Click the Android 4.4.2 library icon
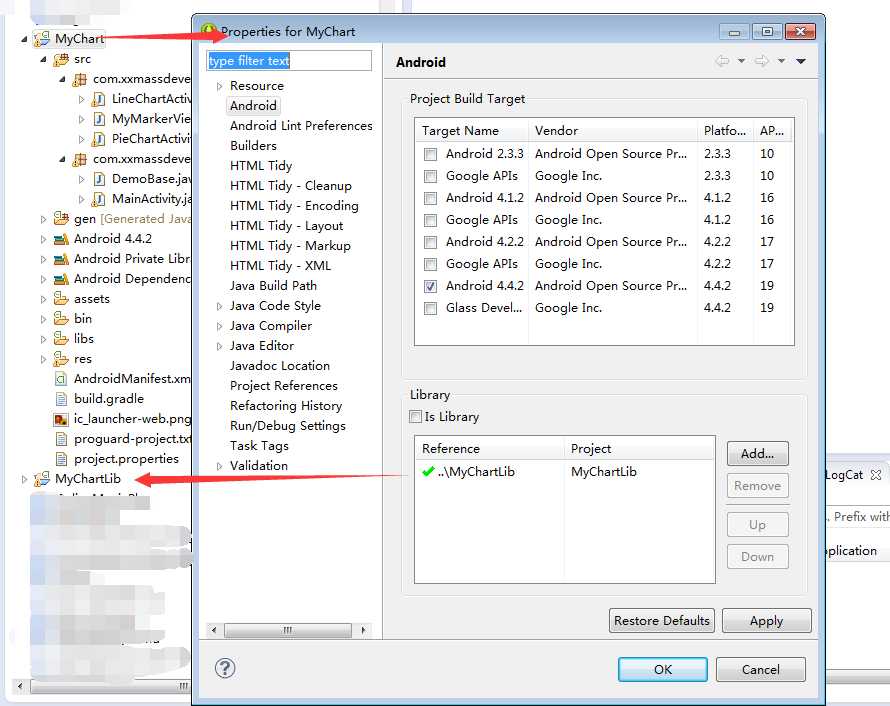The image size is (890, 706). coord(61,239)
